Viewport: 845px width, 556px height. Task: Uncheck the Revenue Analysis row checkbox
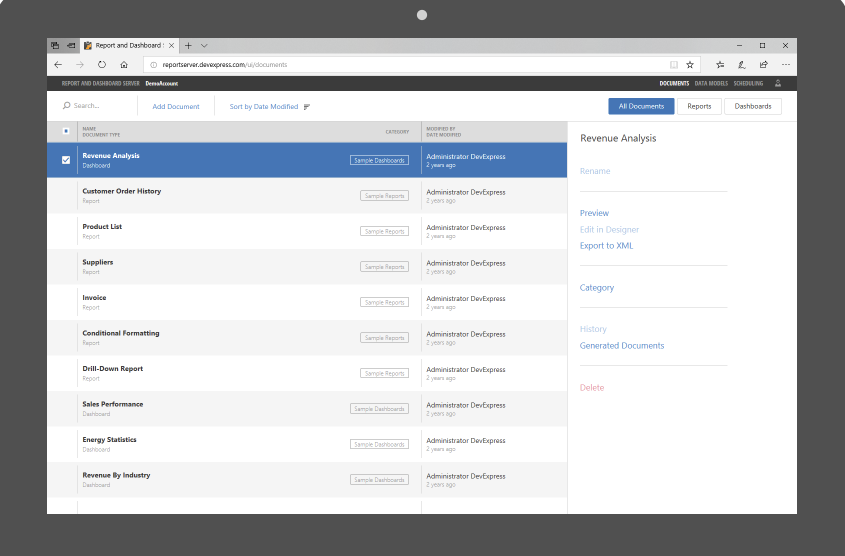[x=66, y=160]
